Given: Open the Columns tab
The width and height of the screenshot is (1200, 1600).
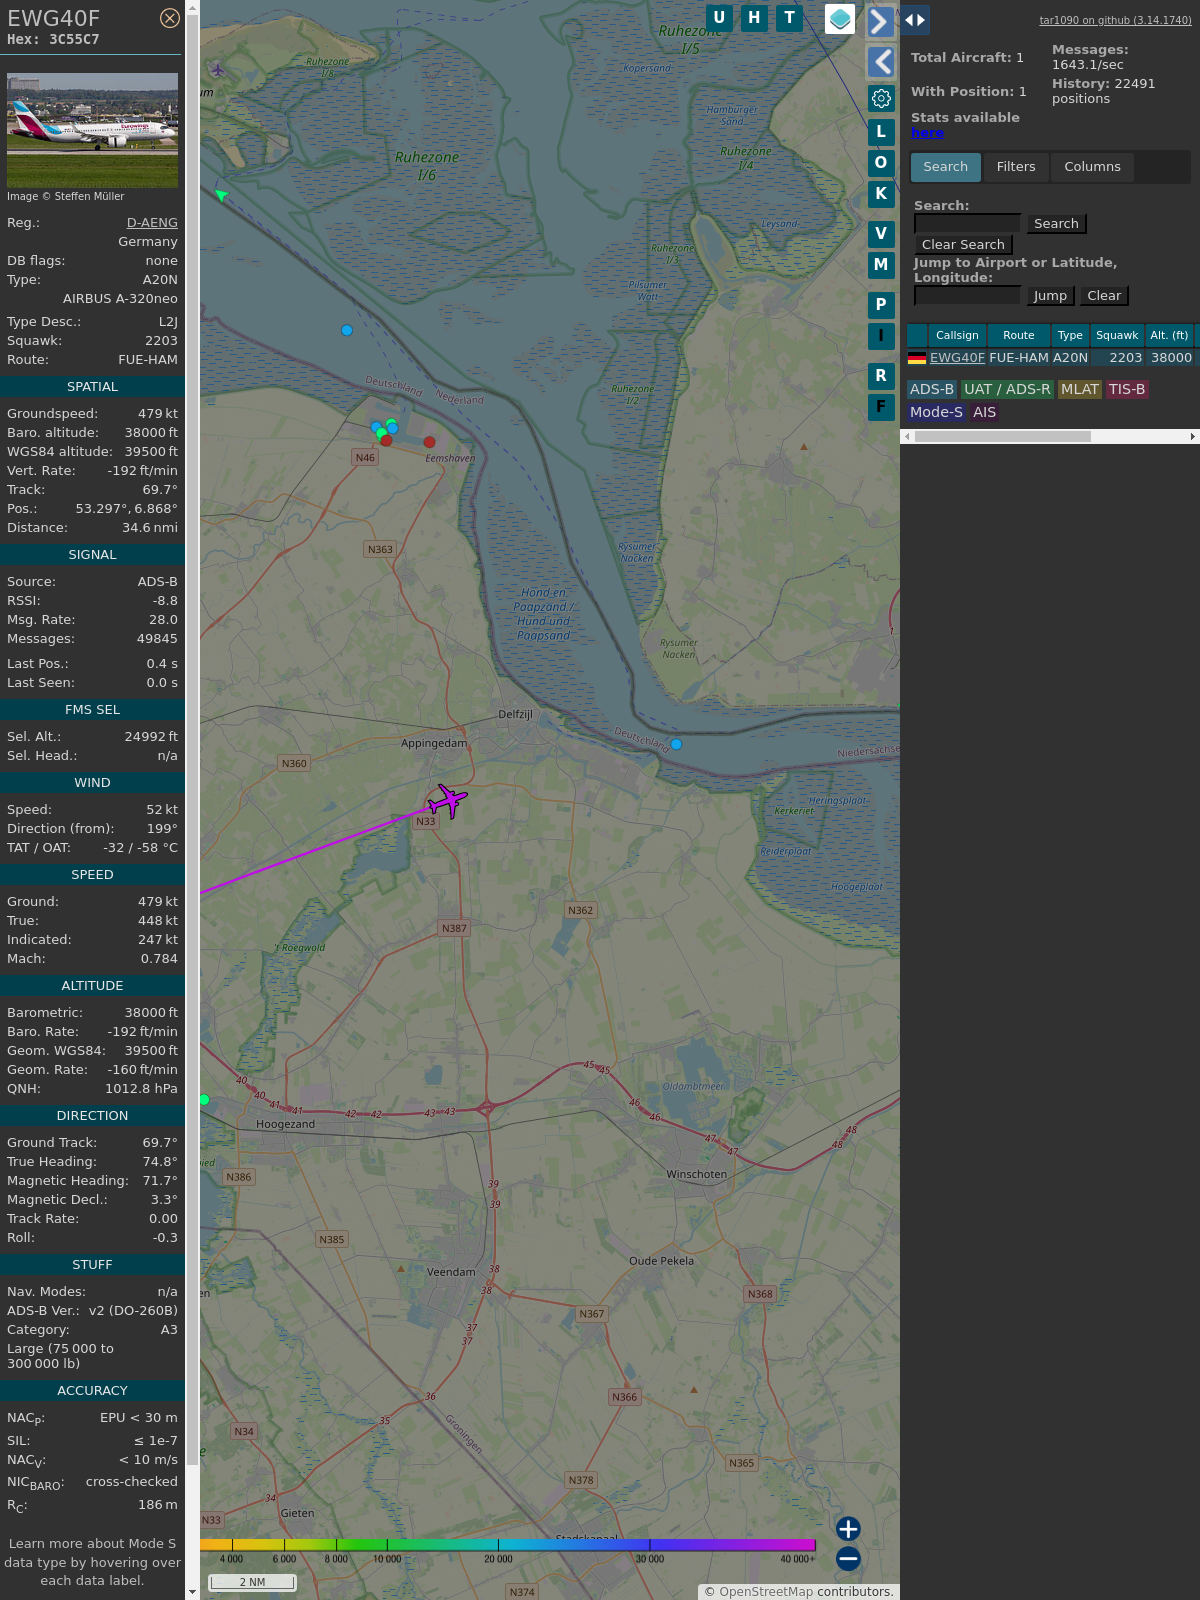Looking at the screenshot, I should (1092, 167).
